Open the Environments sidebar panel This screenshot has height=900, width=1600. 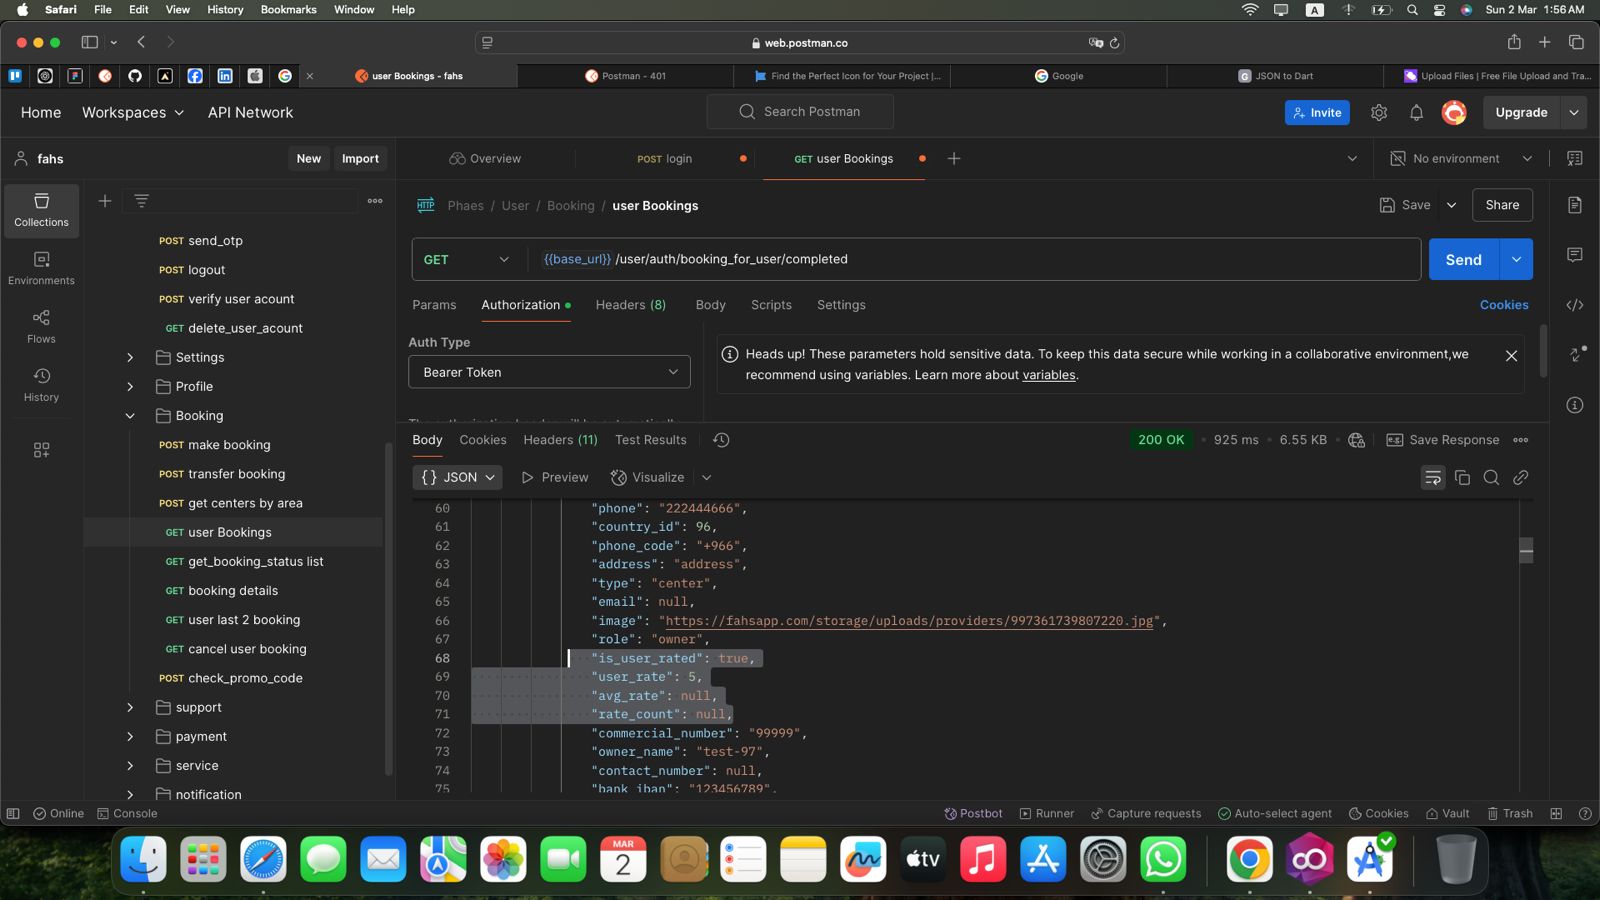[41, 268]
